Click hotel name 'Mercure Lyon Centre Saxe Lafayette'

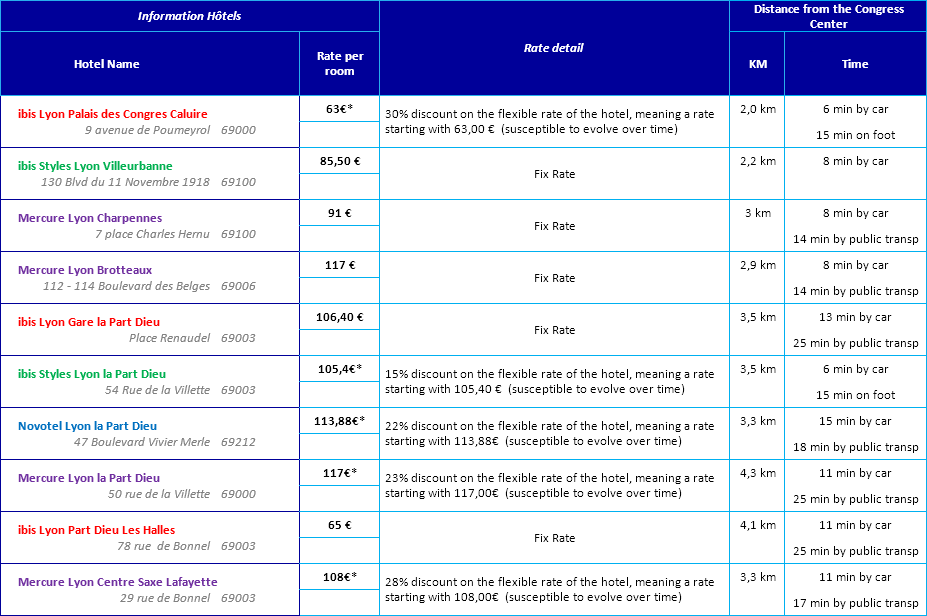(x=118, y=582)
